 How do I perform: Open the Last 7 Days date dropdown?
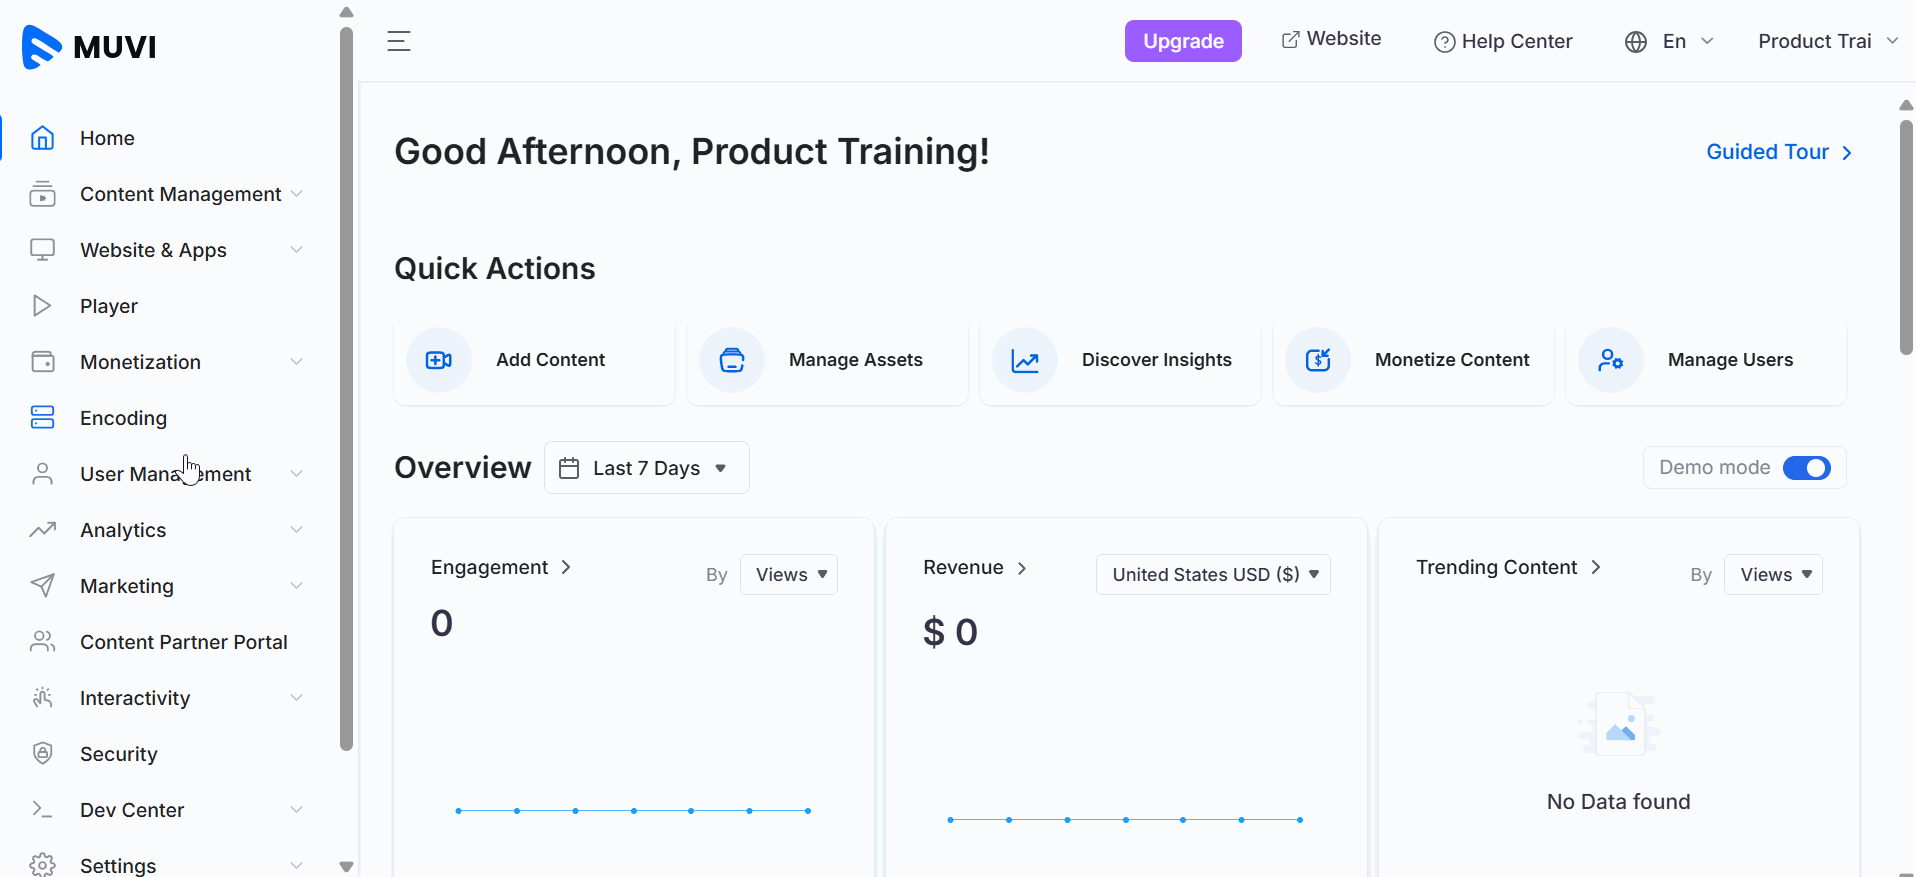pos(646,468)
